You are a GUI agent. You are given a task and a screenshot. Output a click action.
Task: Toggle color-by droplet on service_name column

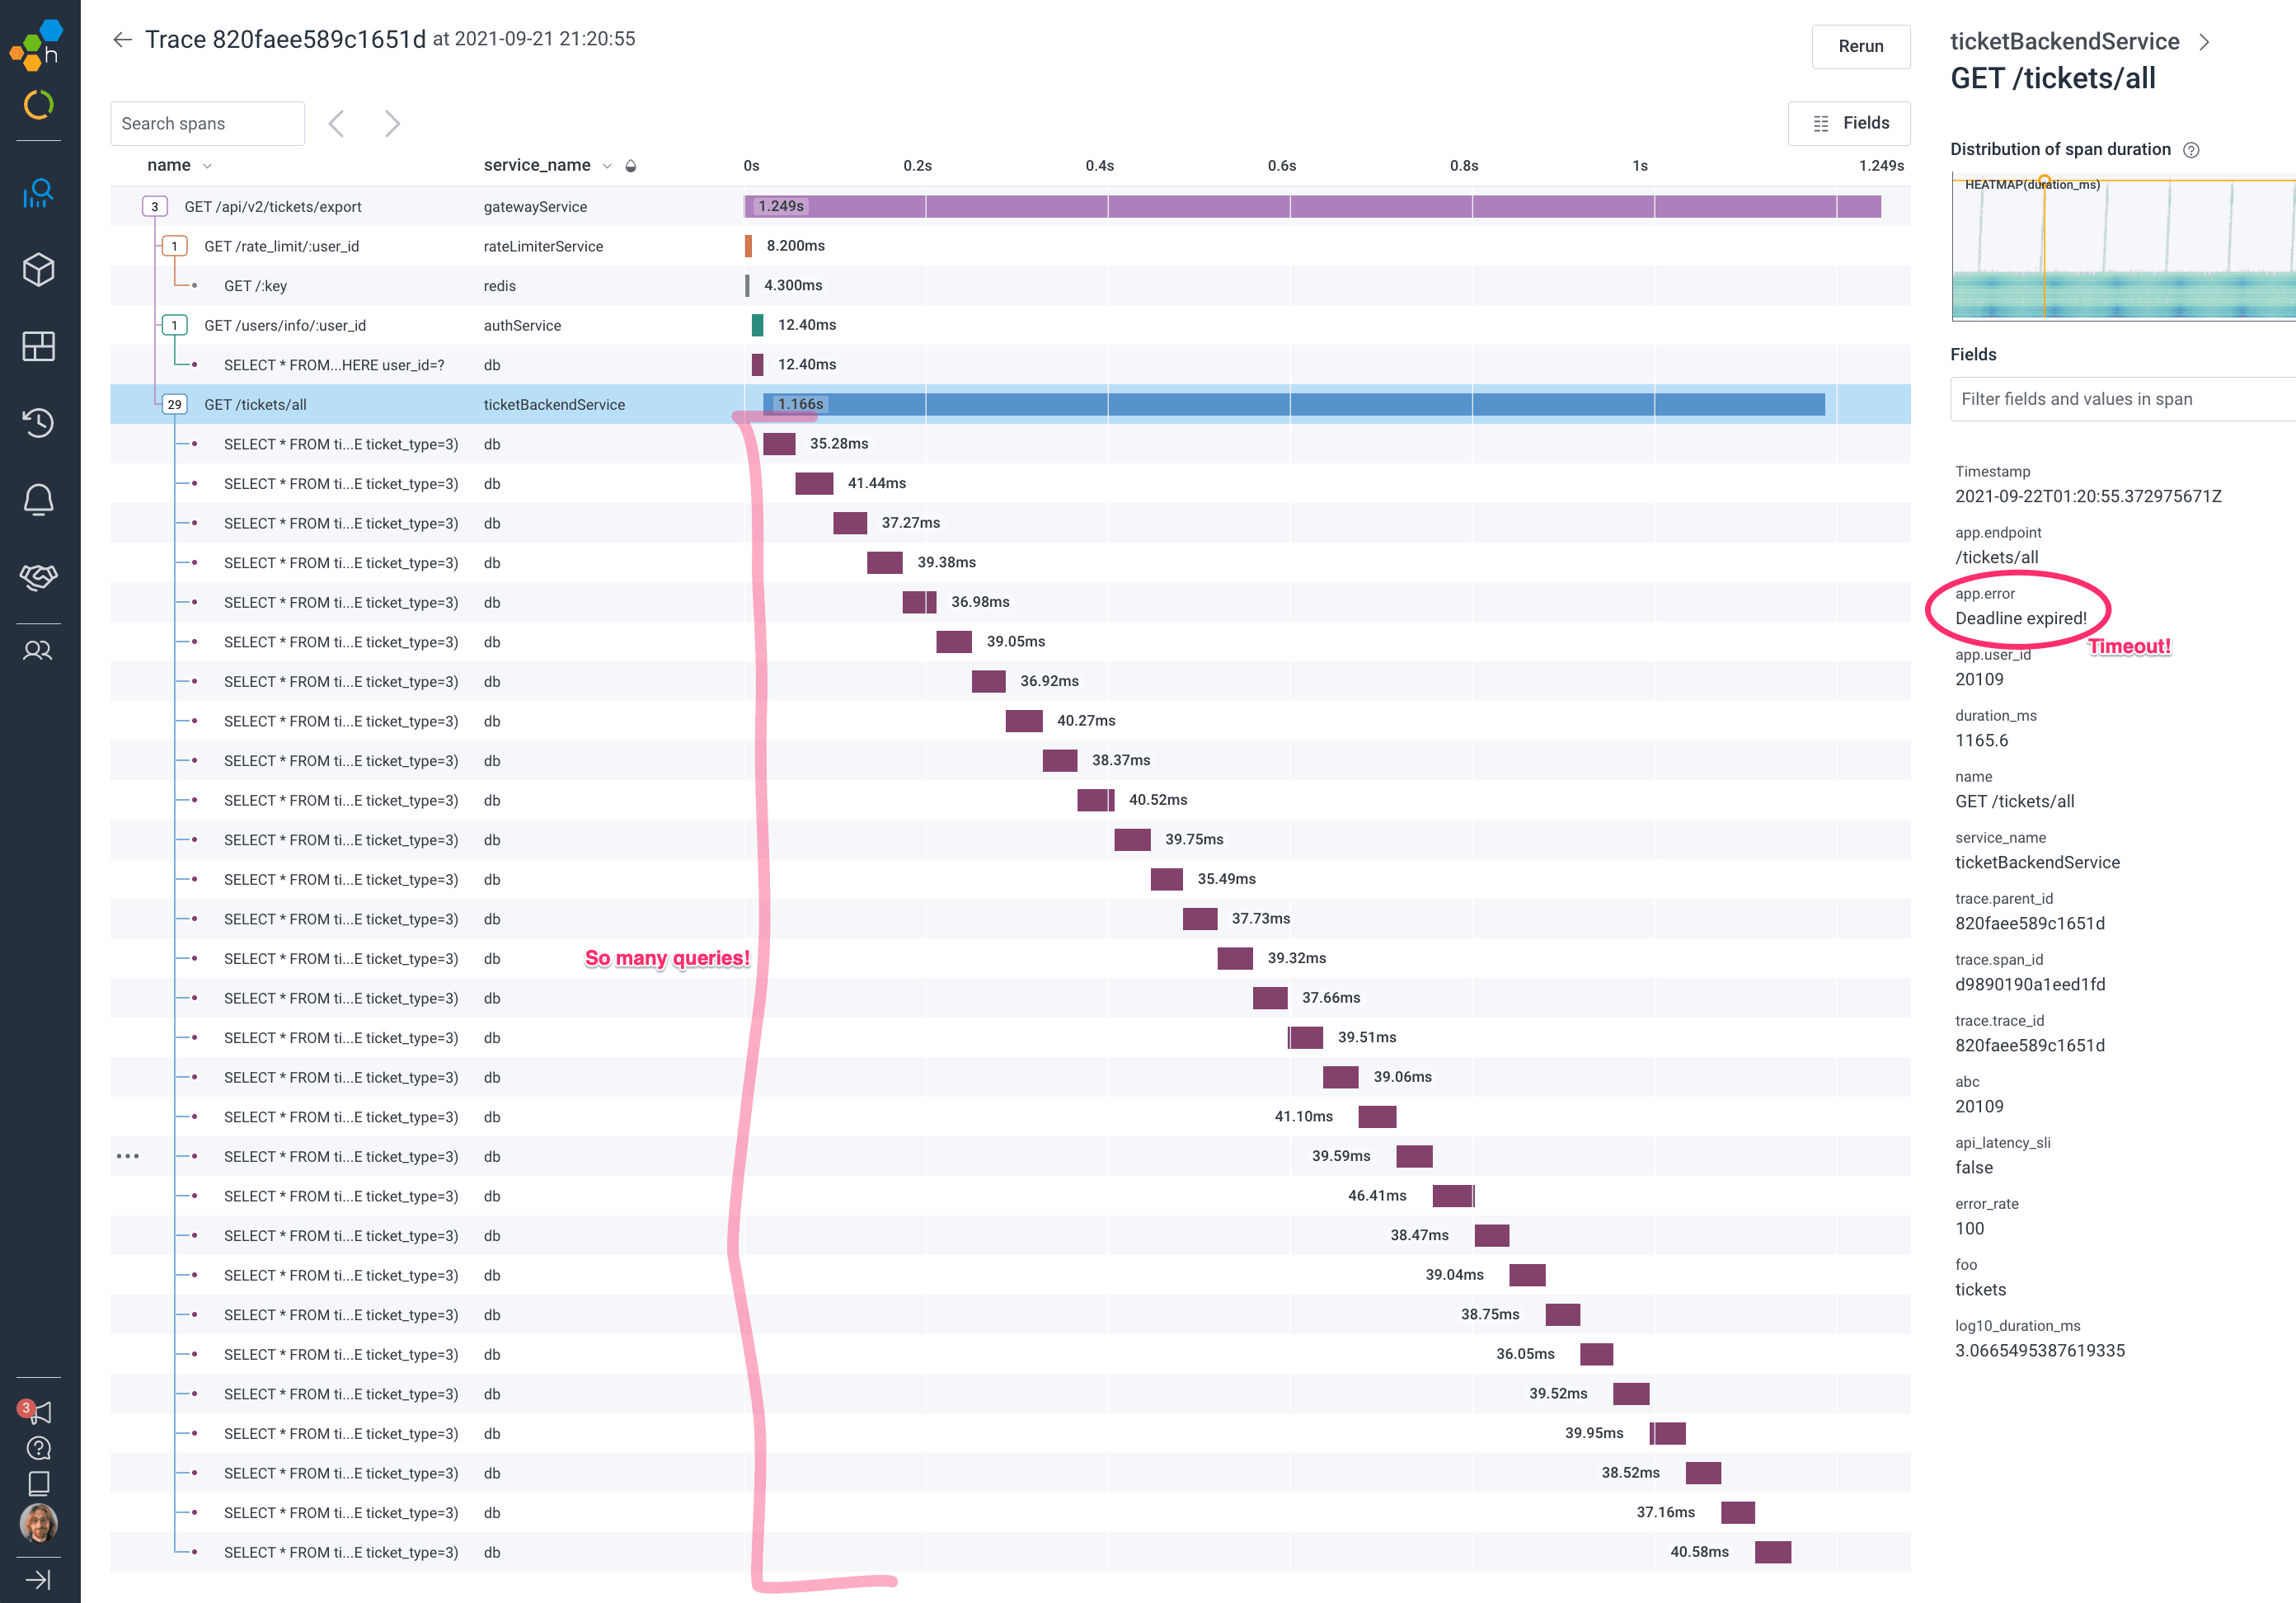coord(631,166)
